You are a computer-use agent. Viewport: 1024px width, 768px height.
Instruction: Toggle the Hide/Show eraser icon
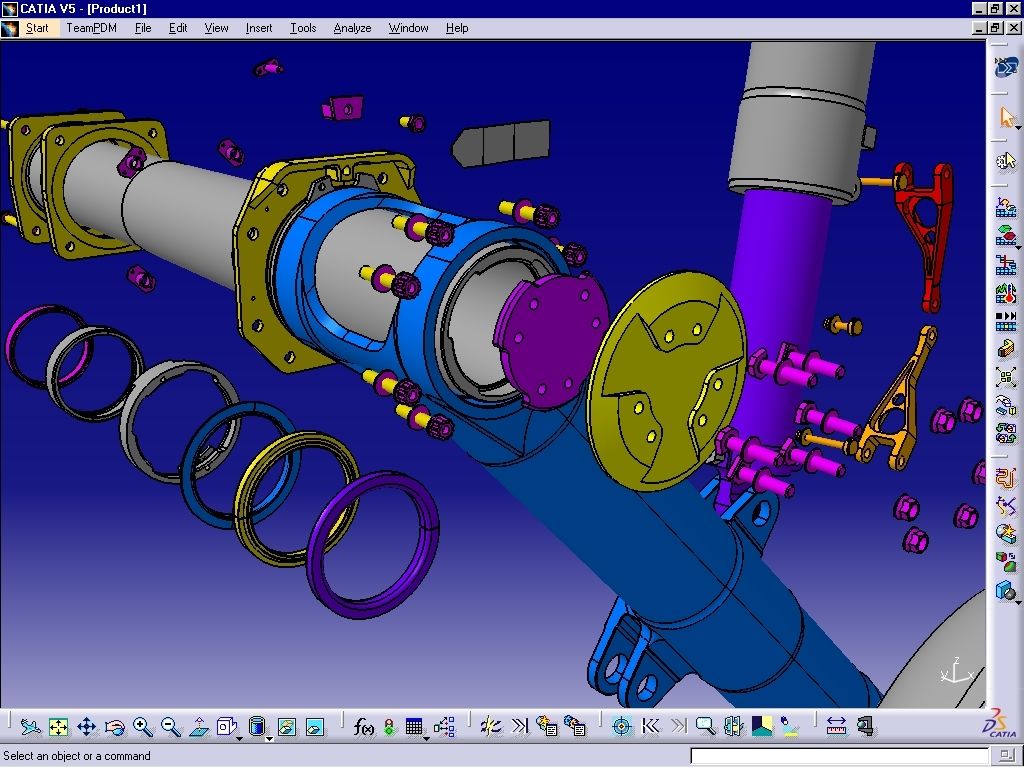coord(286,727)
